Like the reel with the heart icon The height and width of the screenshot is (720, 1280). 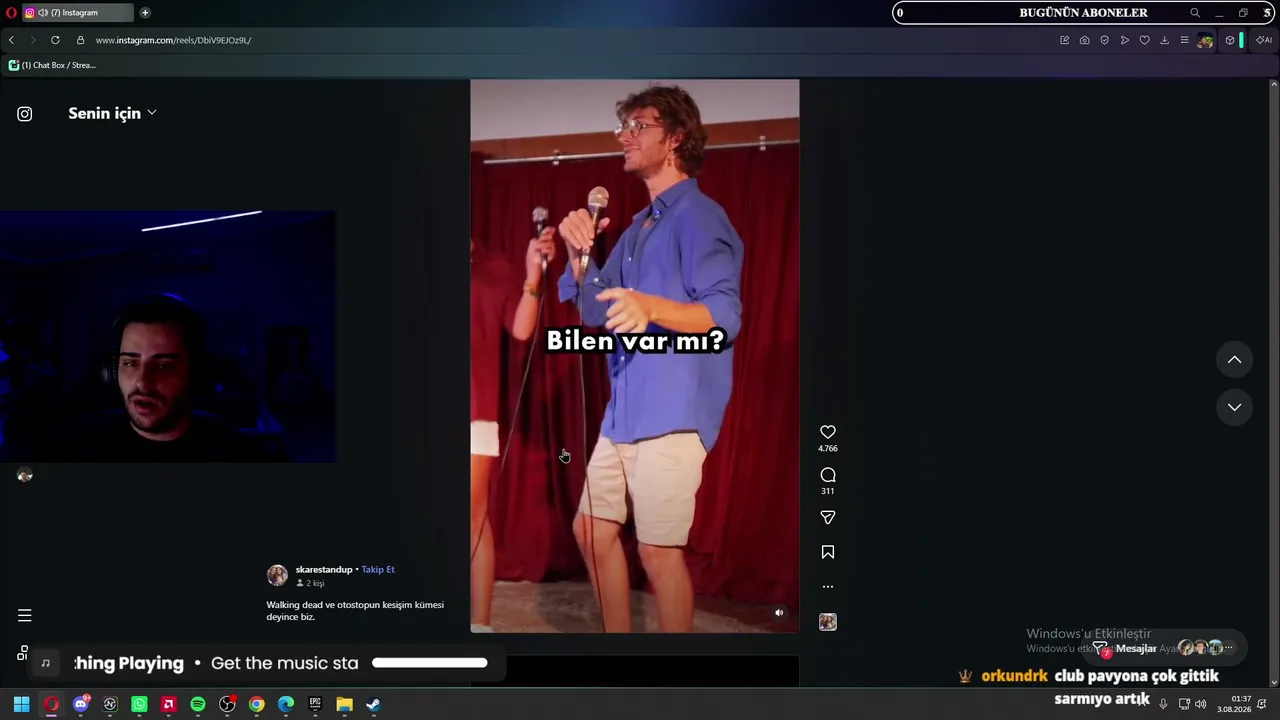828,432
